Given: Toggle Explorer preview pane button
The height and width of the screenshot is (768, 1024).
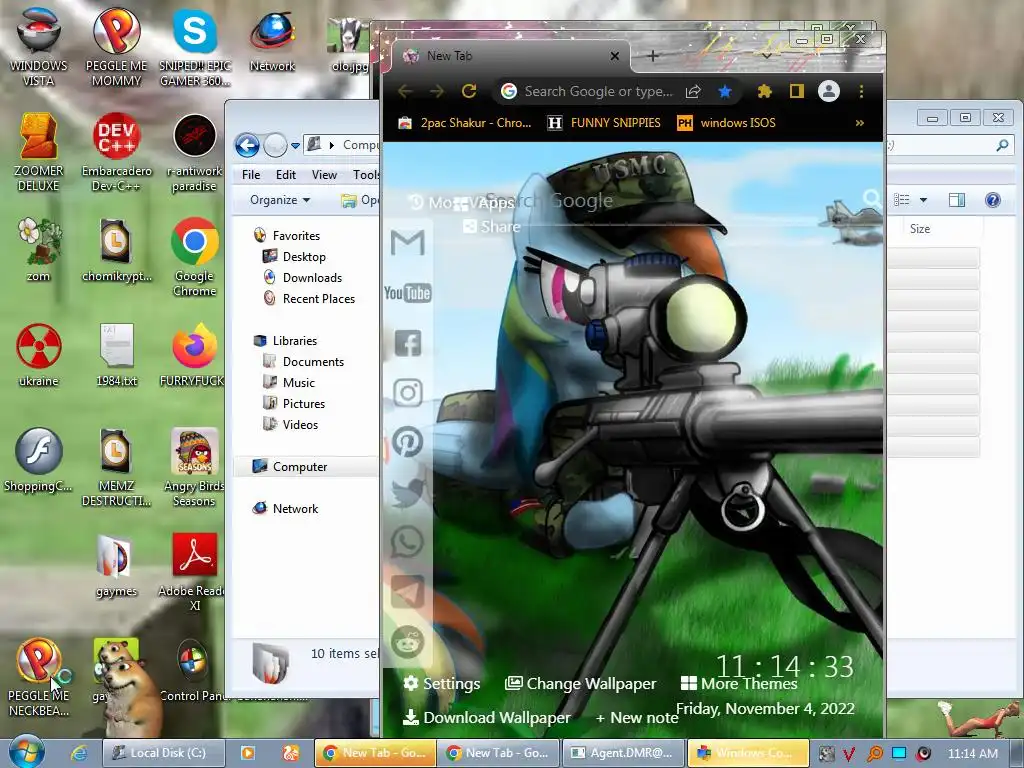Looking at the screenshot, I should click(957, 200).
